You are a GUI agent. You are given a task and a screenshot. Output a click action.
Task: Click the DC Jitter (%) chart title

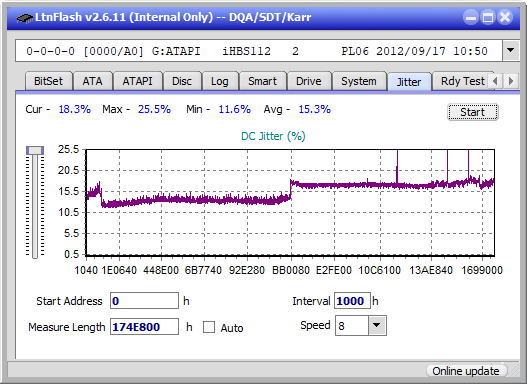(273, 136)
